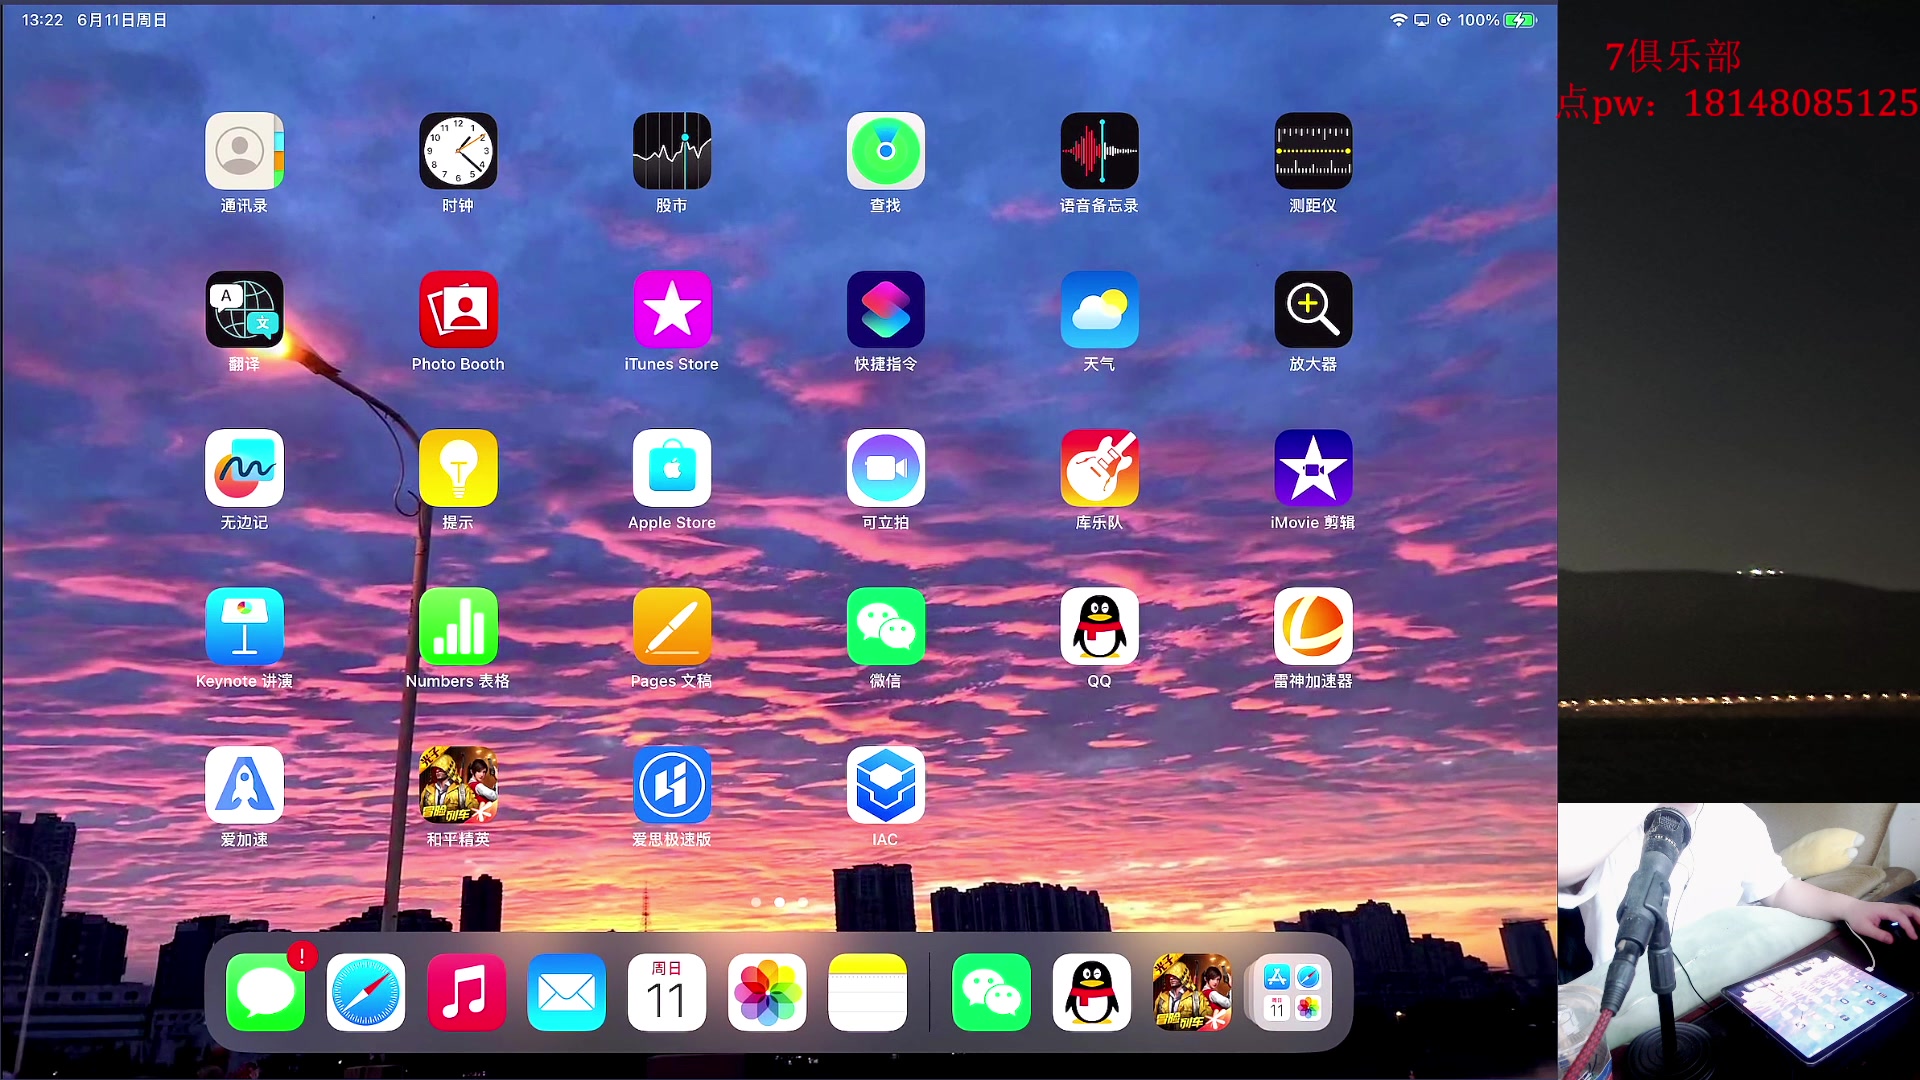Launch Voice Memos (语音备忘录)
Image resolution: width=1920 pixels, height=1080 pixels.
tap(1099, 151)
